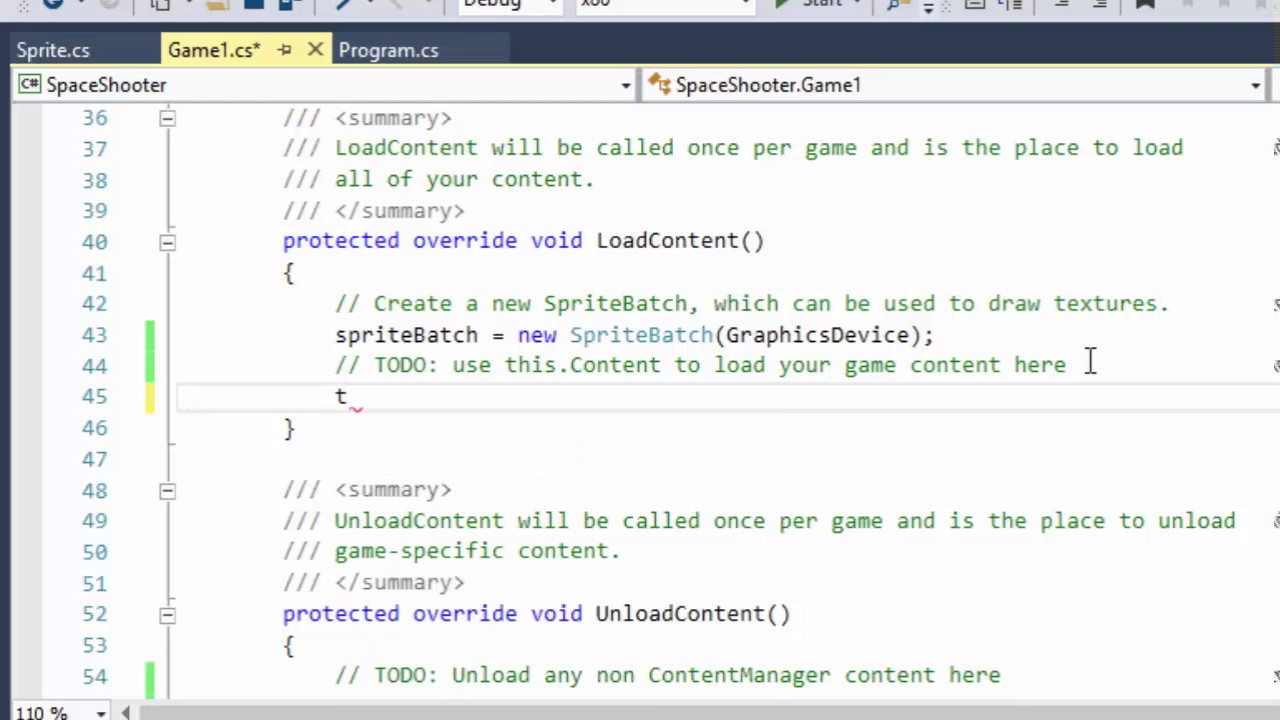Click GraphicsDevice inside the parentheses on line 43

817,335
